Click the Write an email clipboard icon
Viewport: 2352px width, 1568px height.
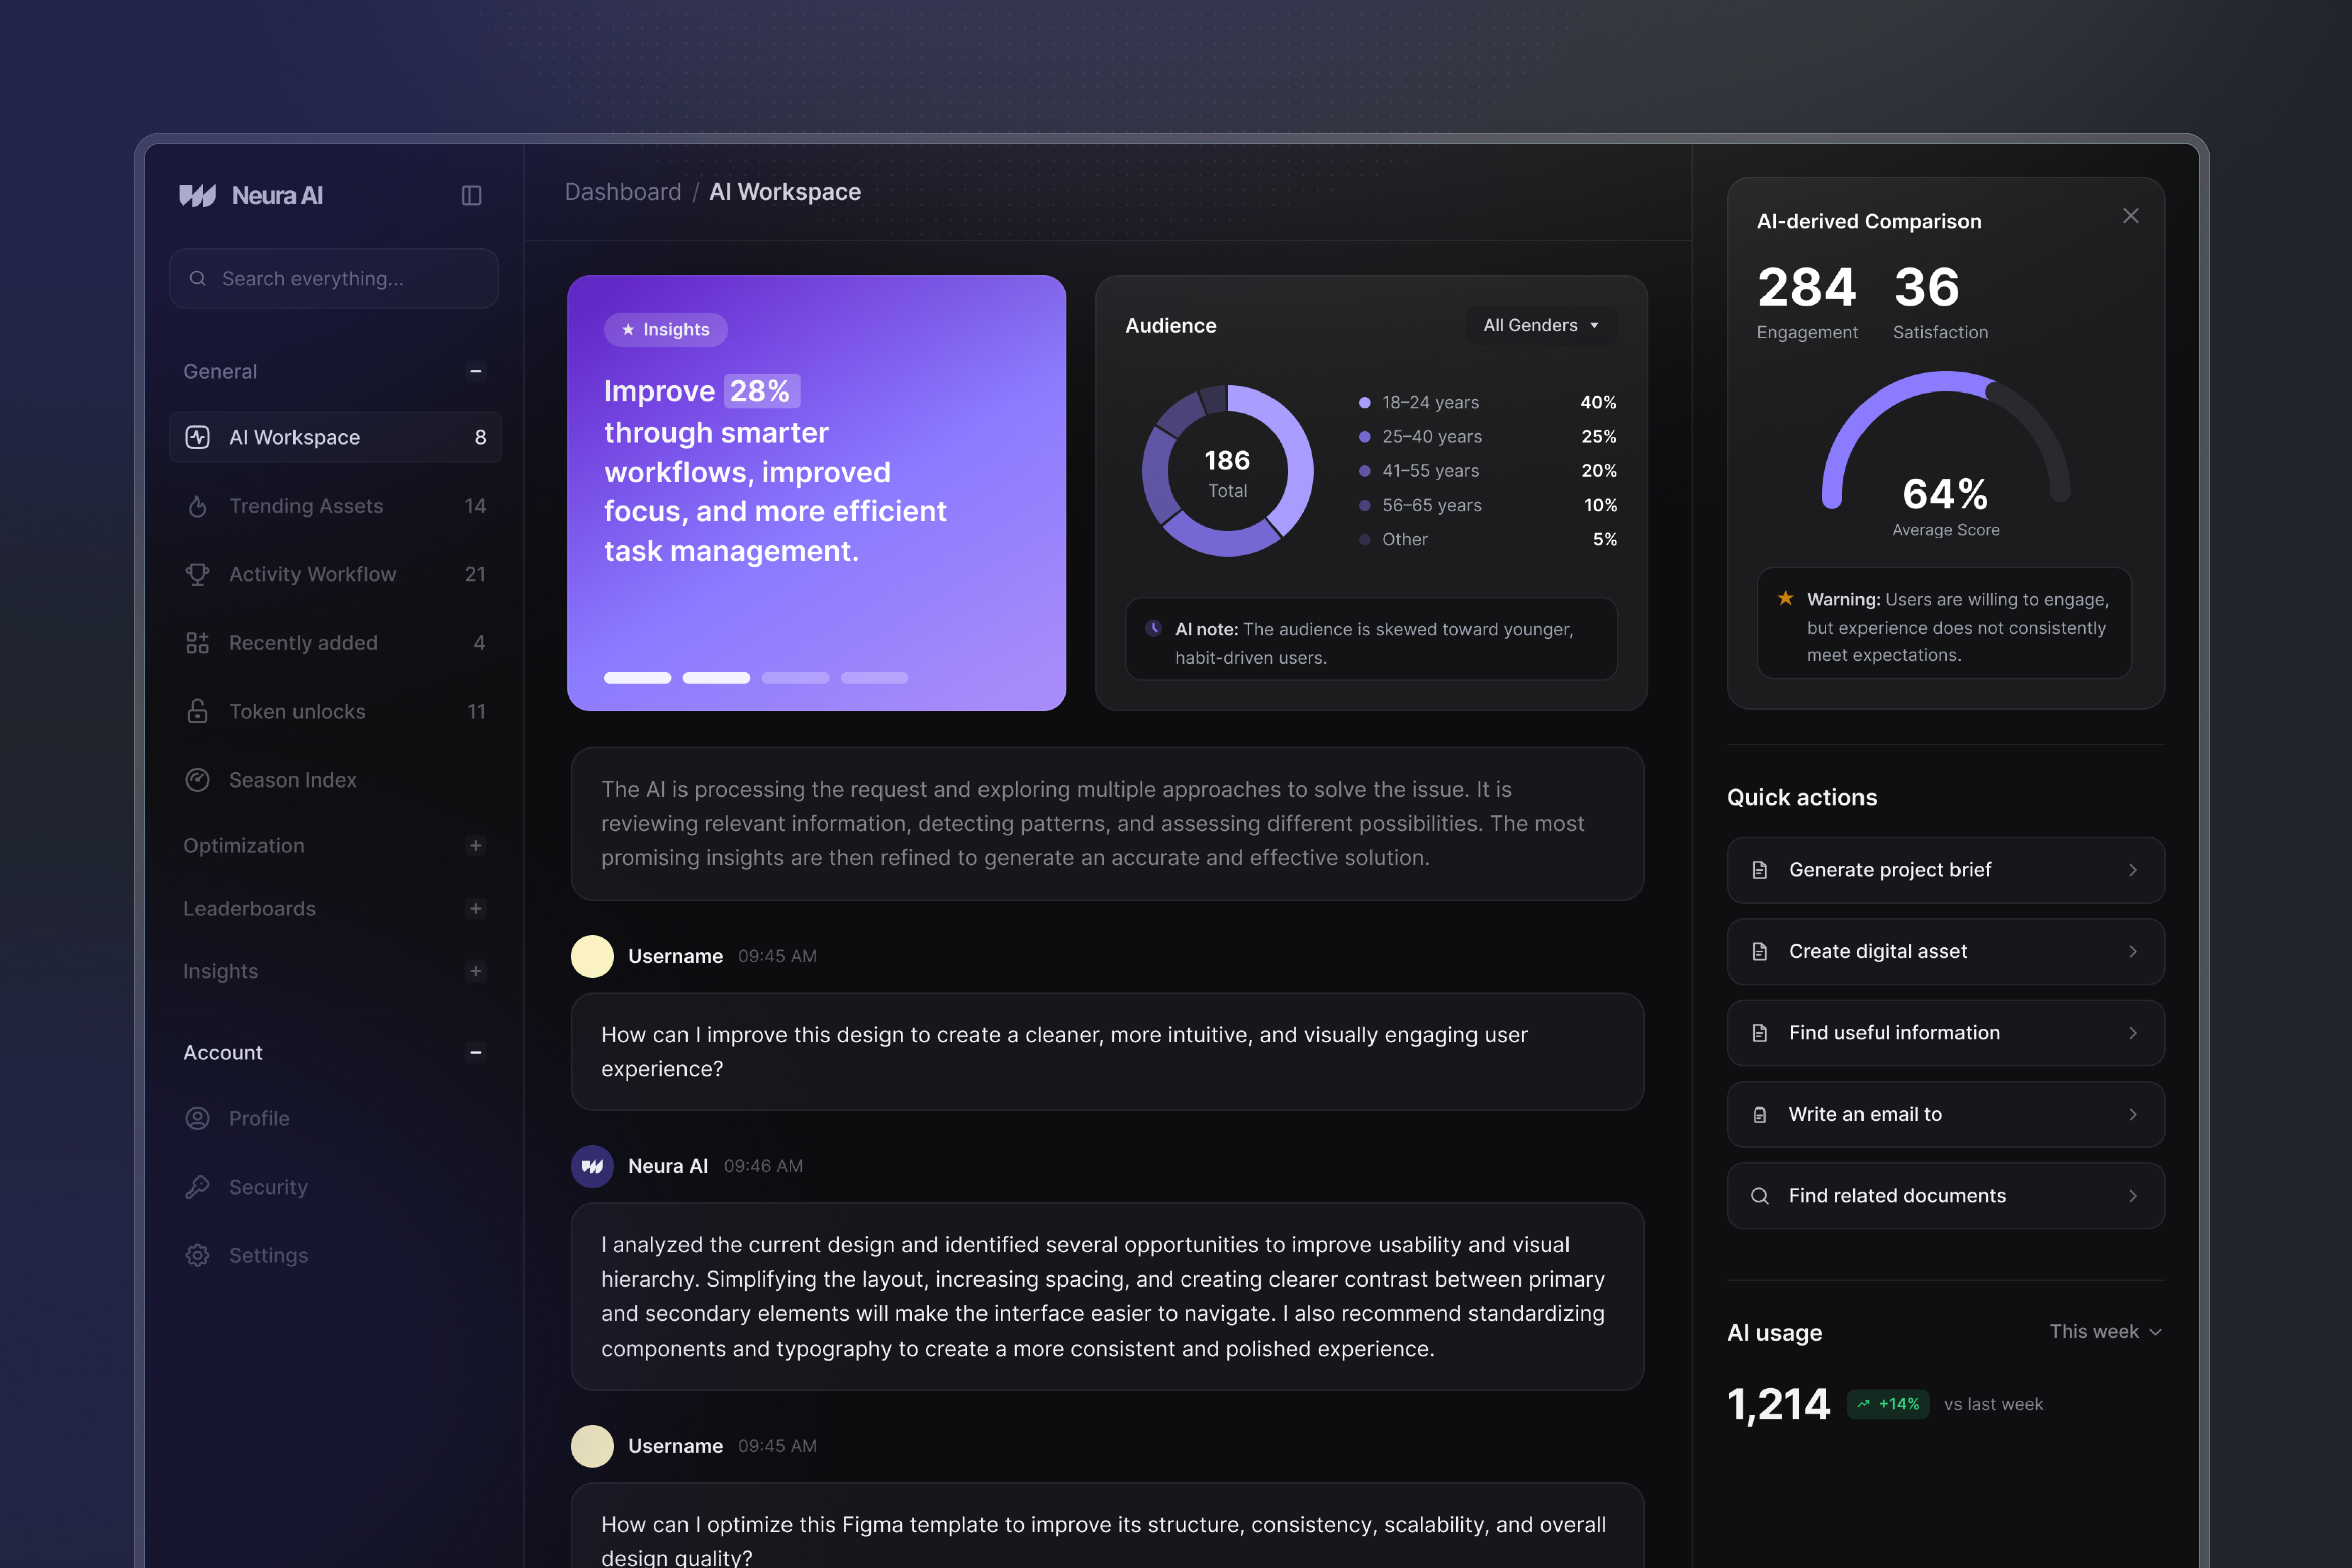pos(1760,1114)
